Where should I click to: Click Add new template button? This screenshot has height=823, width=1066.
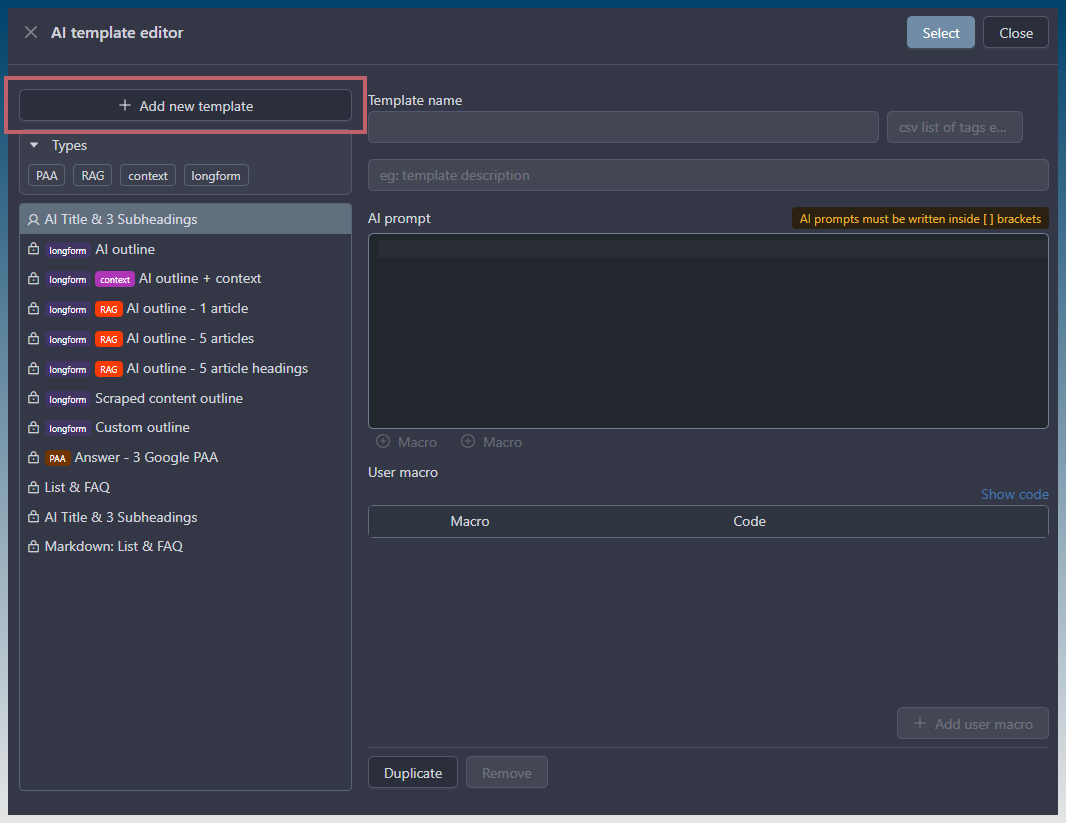(x=186, y=105)
